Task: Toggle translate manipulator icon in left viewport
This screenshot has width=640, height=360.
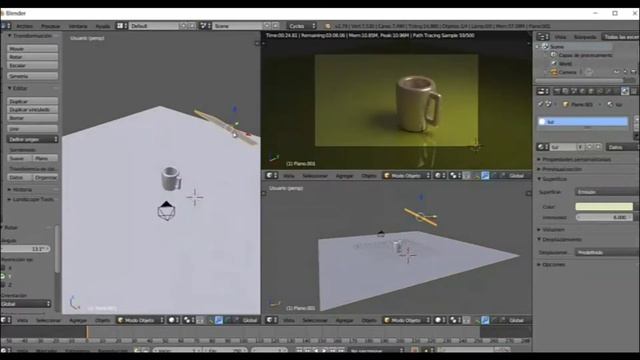Action: point(219,320)
